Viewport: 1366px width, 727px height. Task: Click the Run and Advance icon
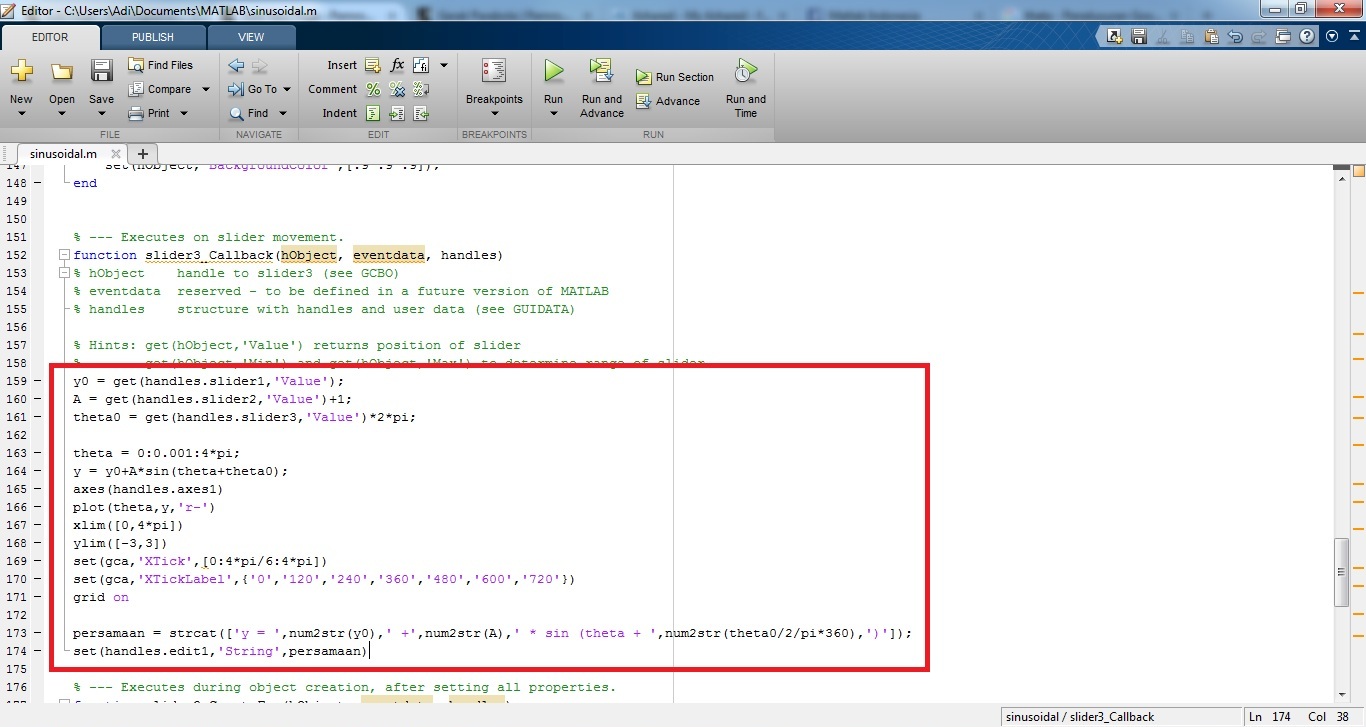click(601, 72)
